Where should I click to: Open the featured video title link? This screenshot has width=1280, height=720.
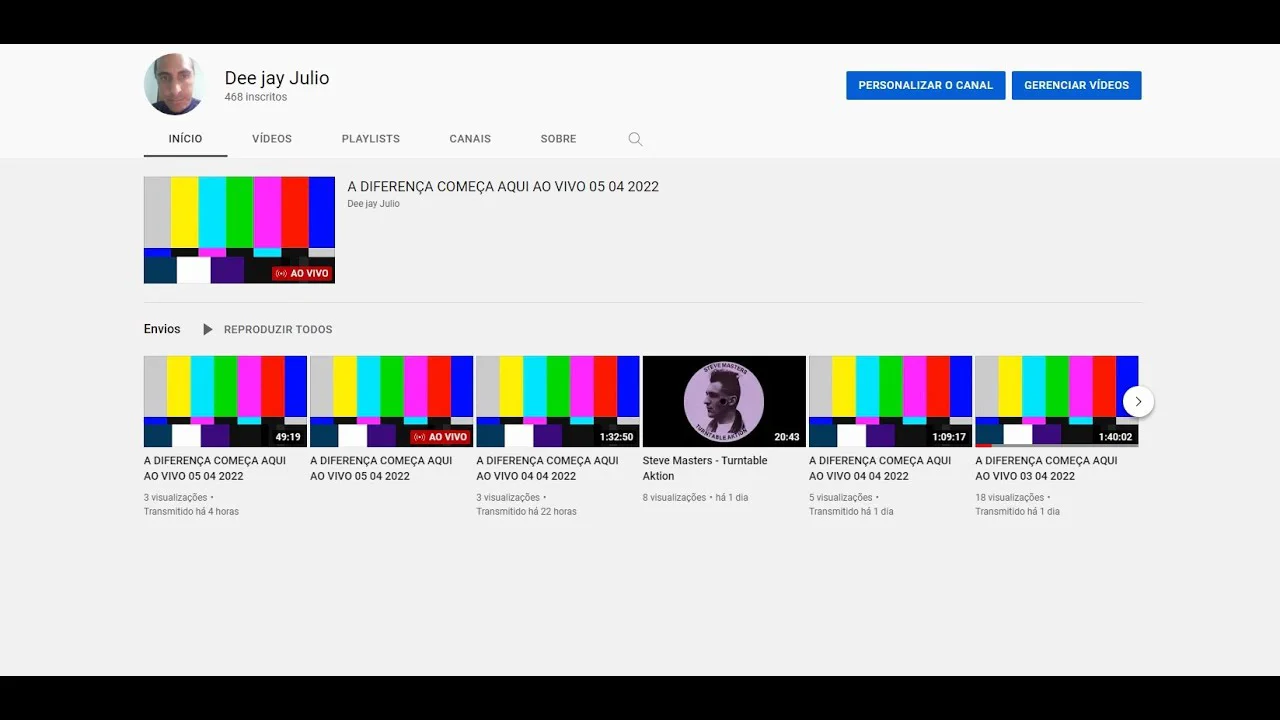pos(503,187)
